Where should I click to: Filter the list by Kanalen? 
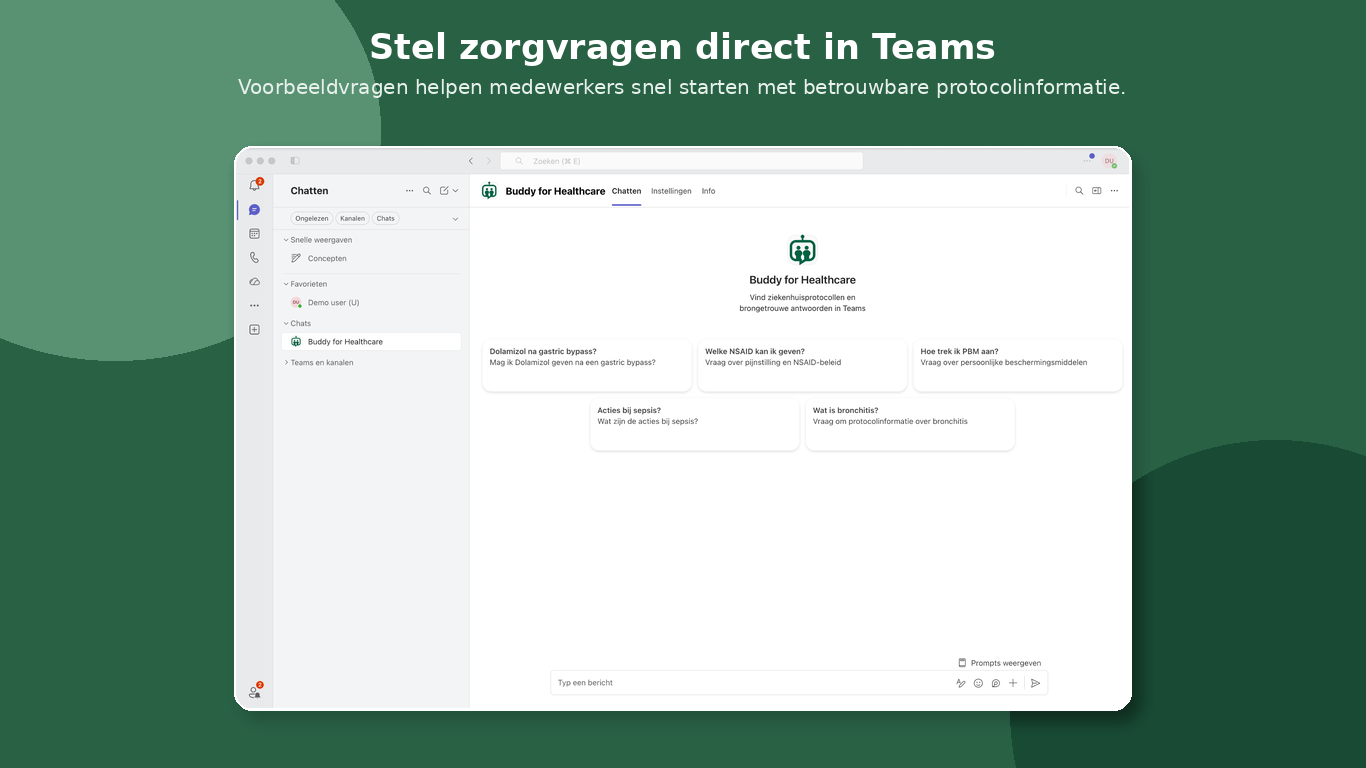[x=352, y=219]
